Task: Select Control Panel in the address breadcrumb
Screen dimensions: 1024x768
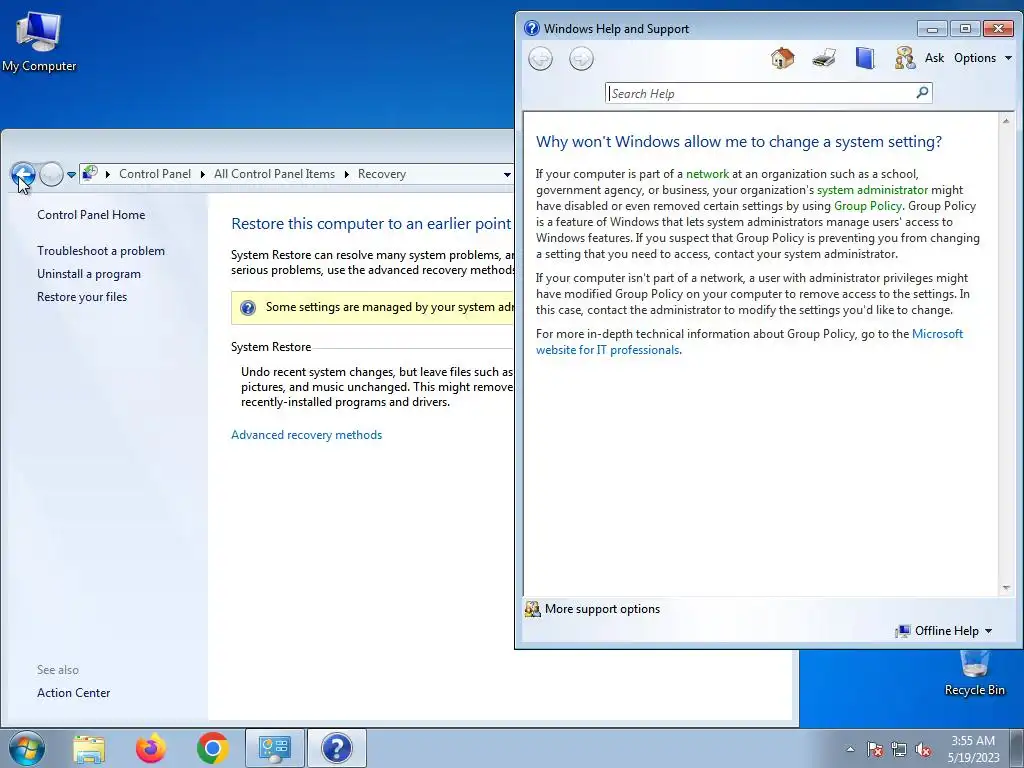Action: (155, 174)
